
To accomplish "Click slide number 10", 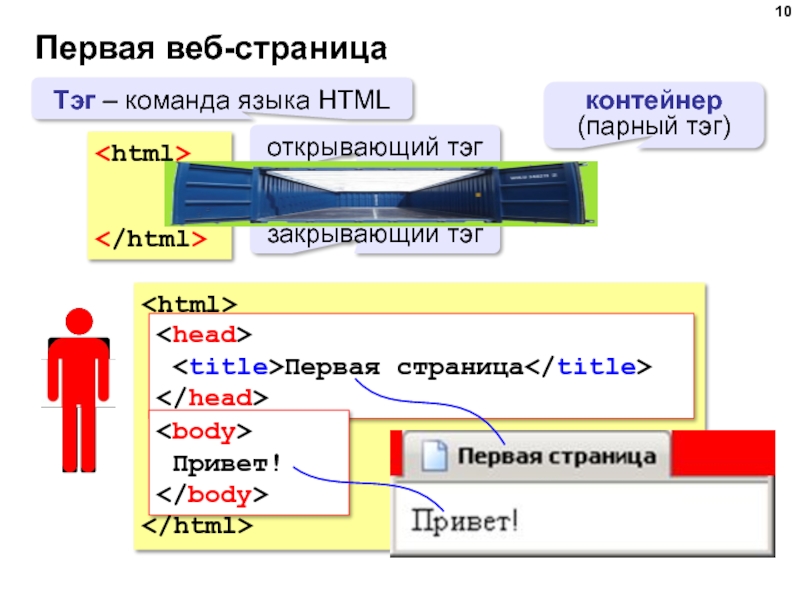I will coord(783,11).
